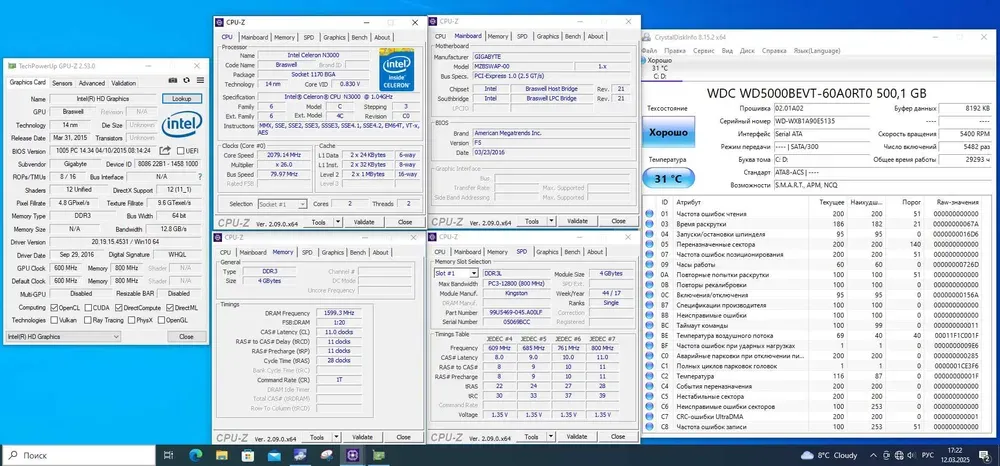The width and height of the screenshot is (1000, 466).
Task: Click Close in the CPU-Z SPD window
Action: 617,437
